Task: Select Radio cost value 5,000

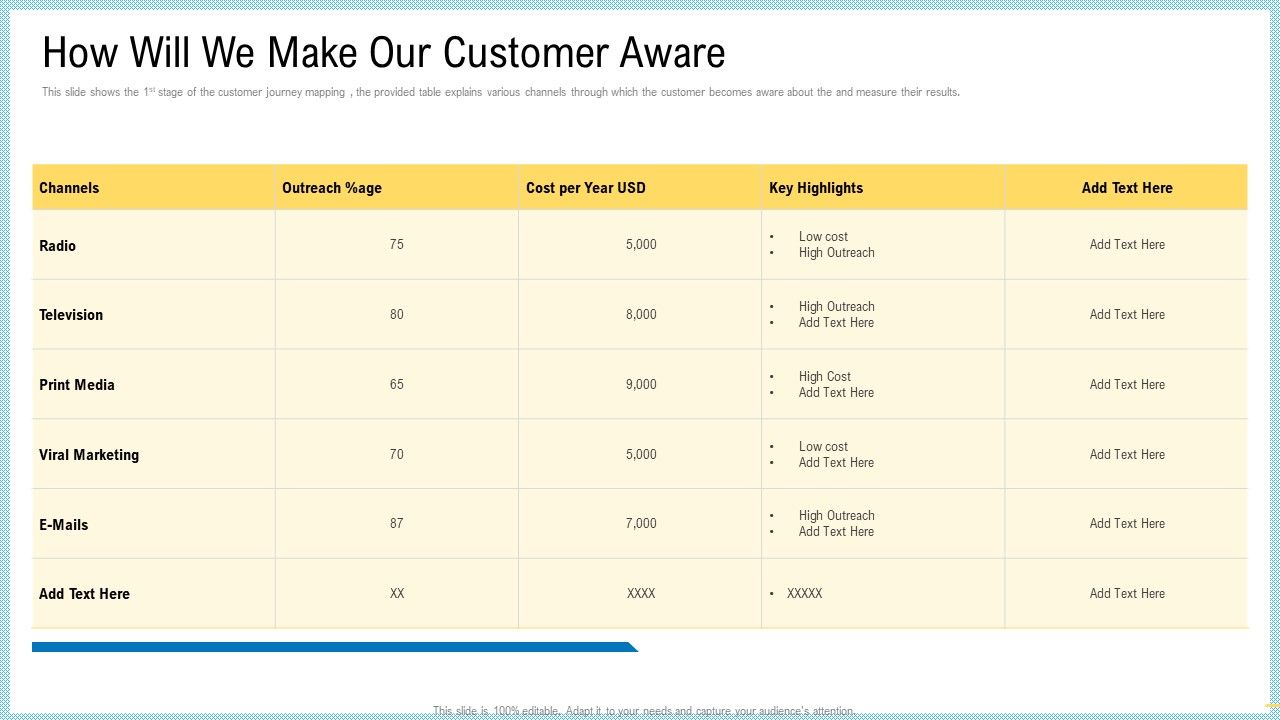Action: click(x=641, y=245)
